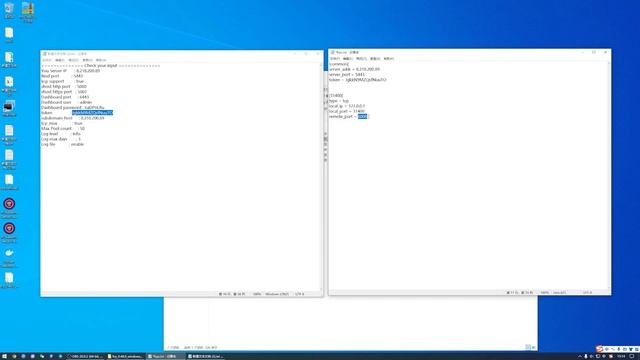Click the Notepad icon in left window title bar

44,54
